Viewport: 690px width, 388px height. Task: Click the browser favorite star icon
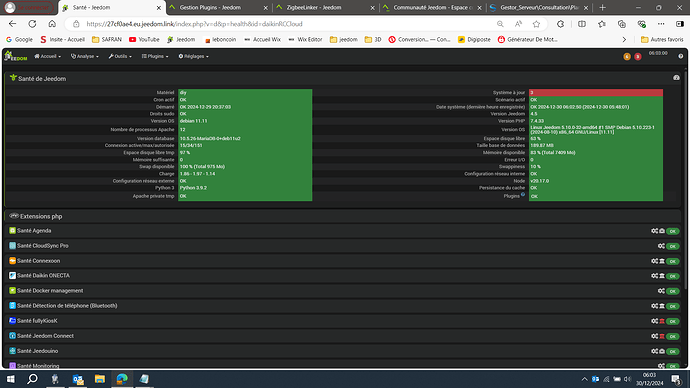pos(536,24)
